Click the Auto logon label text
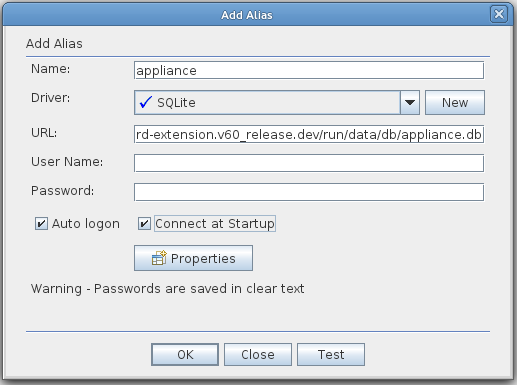This screenshot has height=385, width=517. point(86,223)
